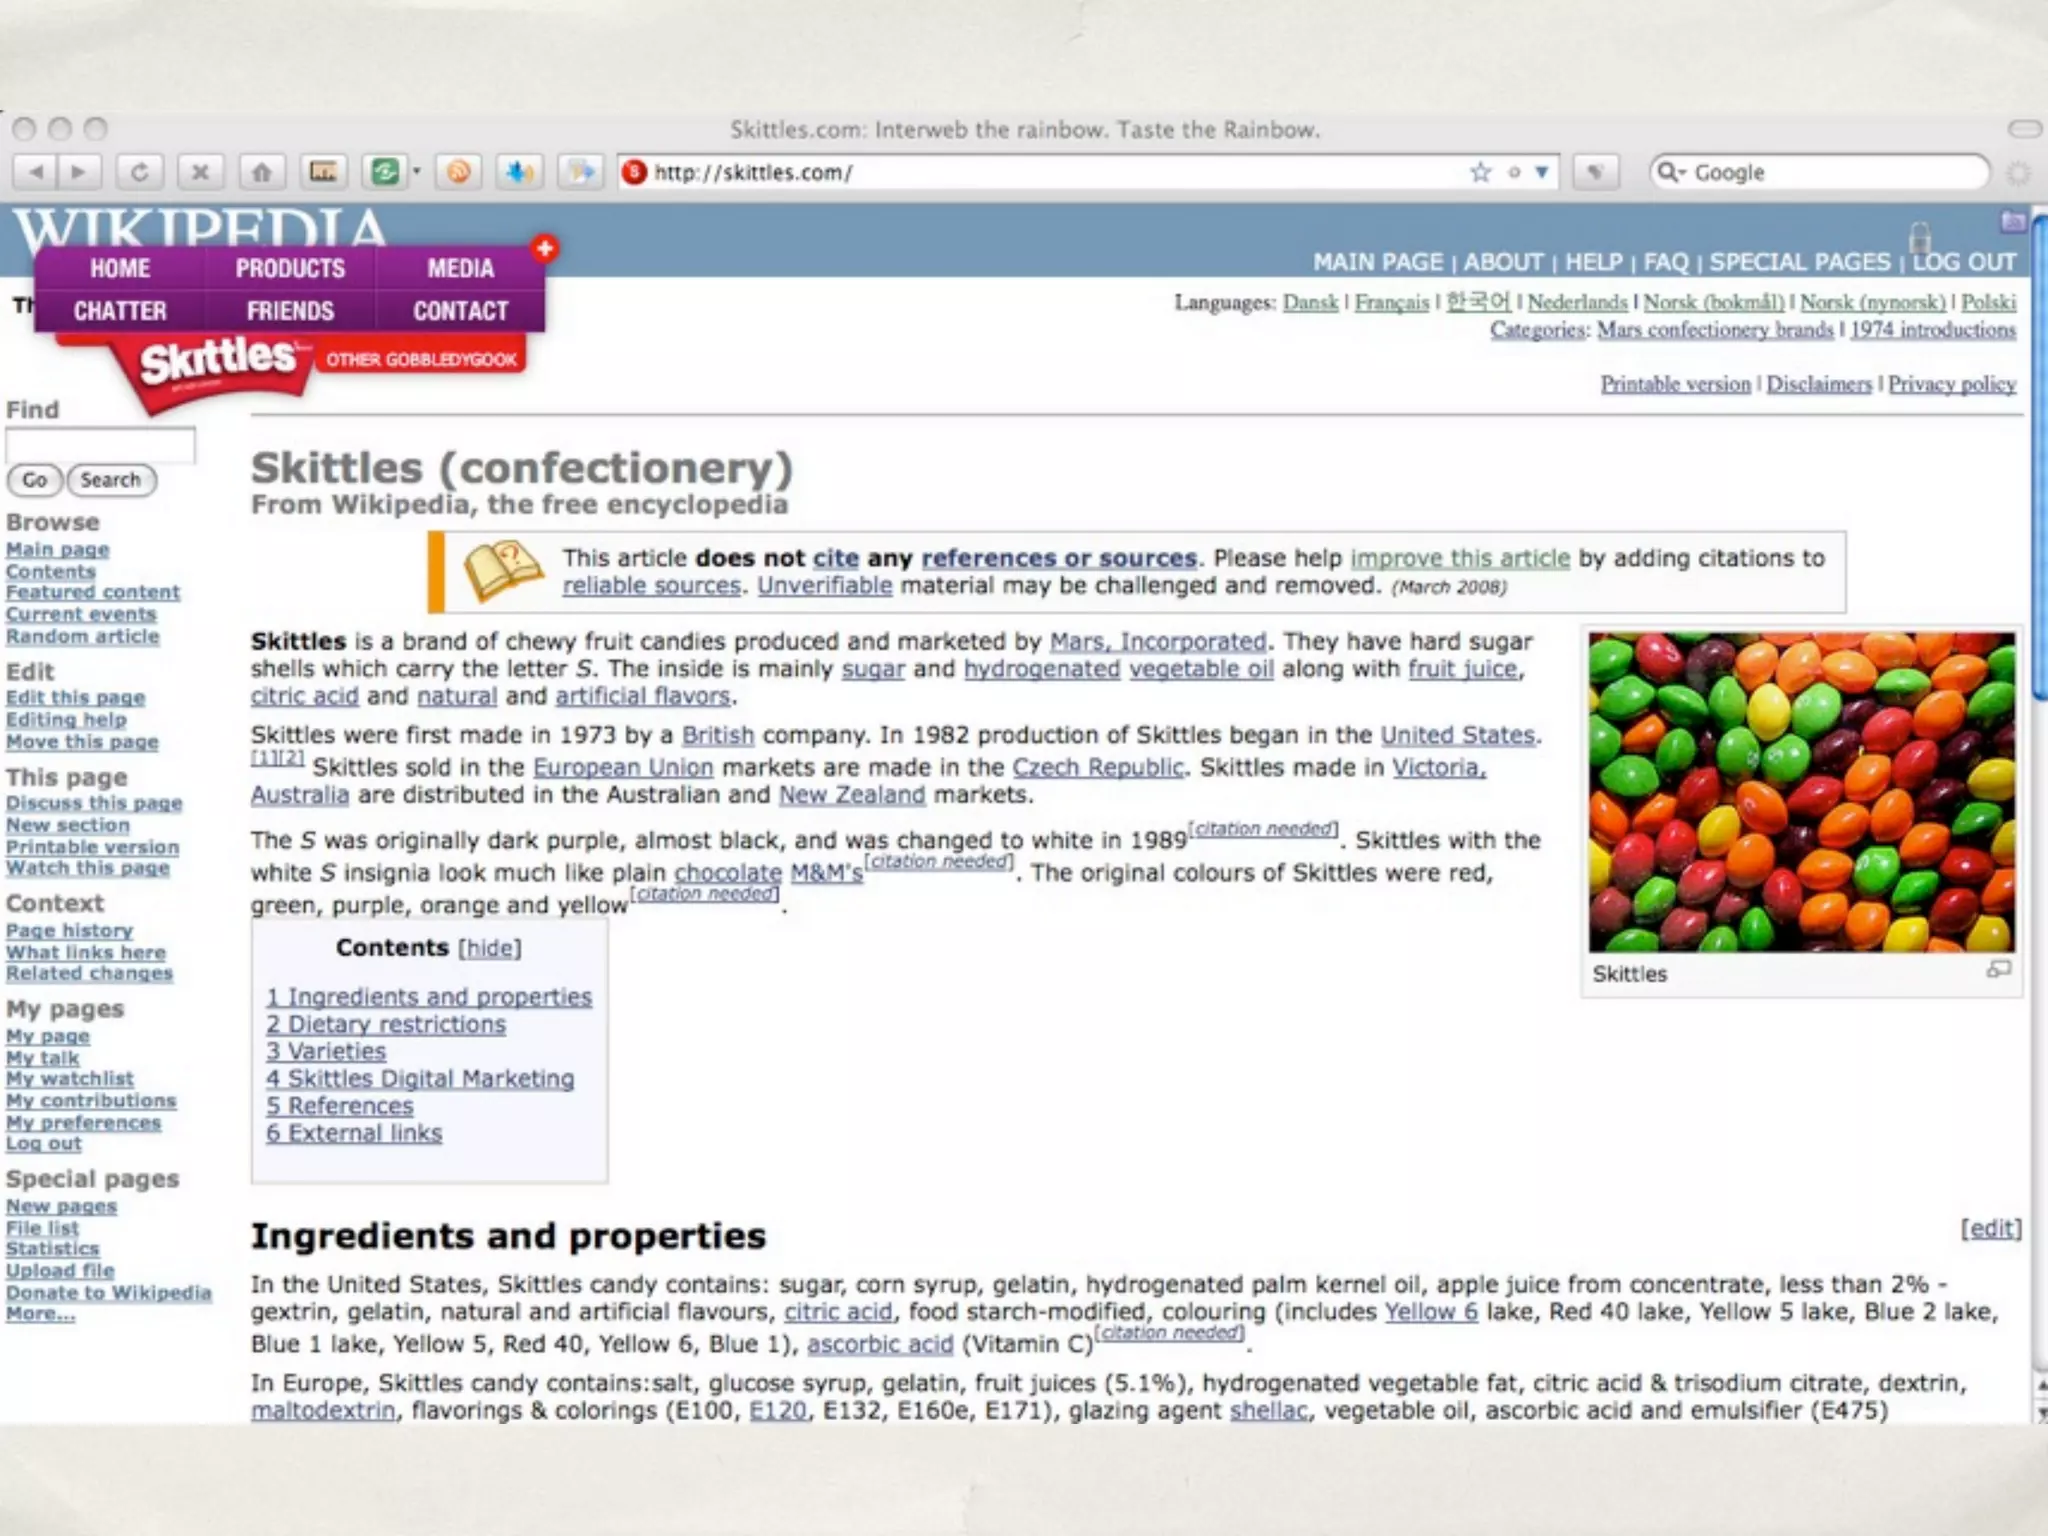Open the Google search engine dropdown
This screenshot has width=2048, height=1536.
[x=1671, y=173]
